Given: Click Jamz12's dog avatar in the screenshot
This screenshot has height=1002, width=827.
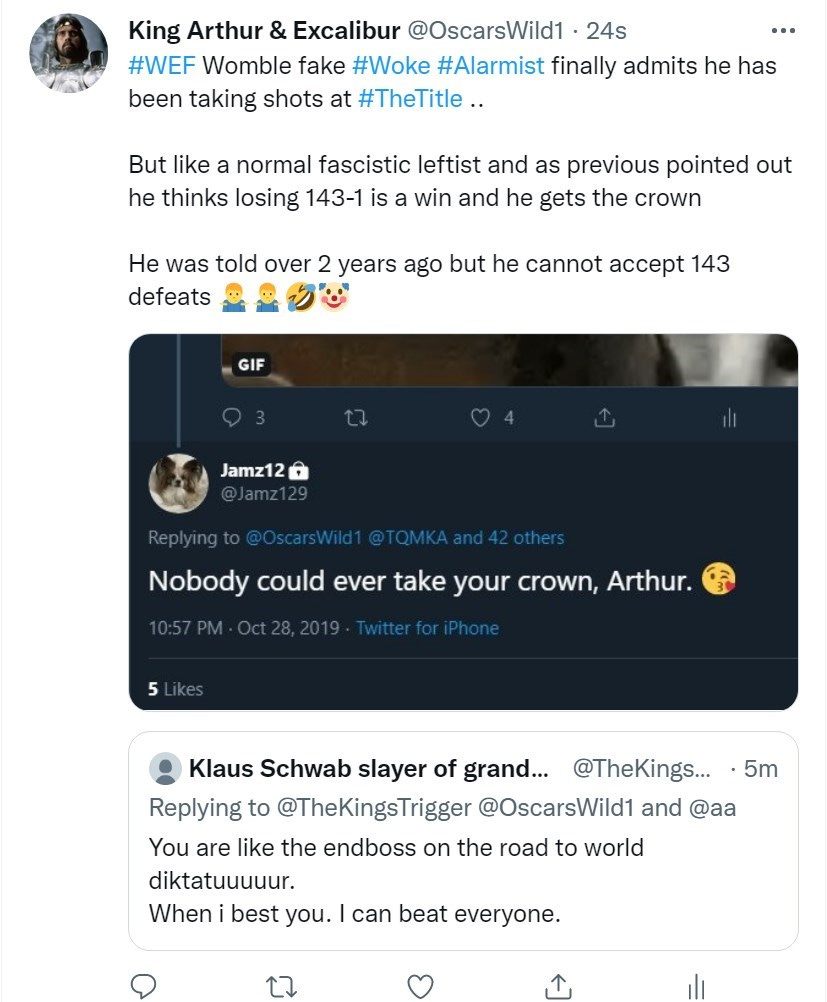Looking at the screenshot, I should point(178,483).
